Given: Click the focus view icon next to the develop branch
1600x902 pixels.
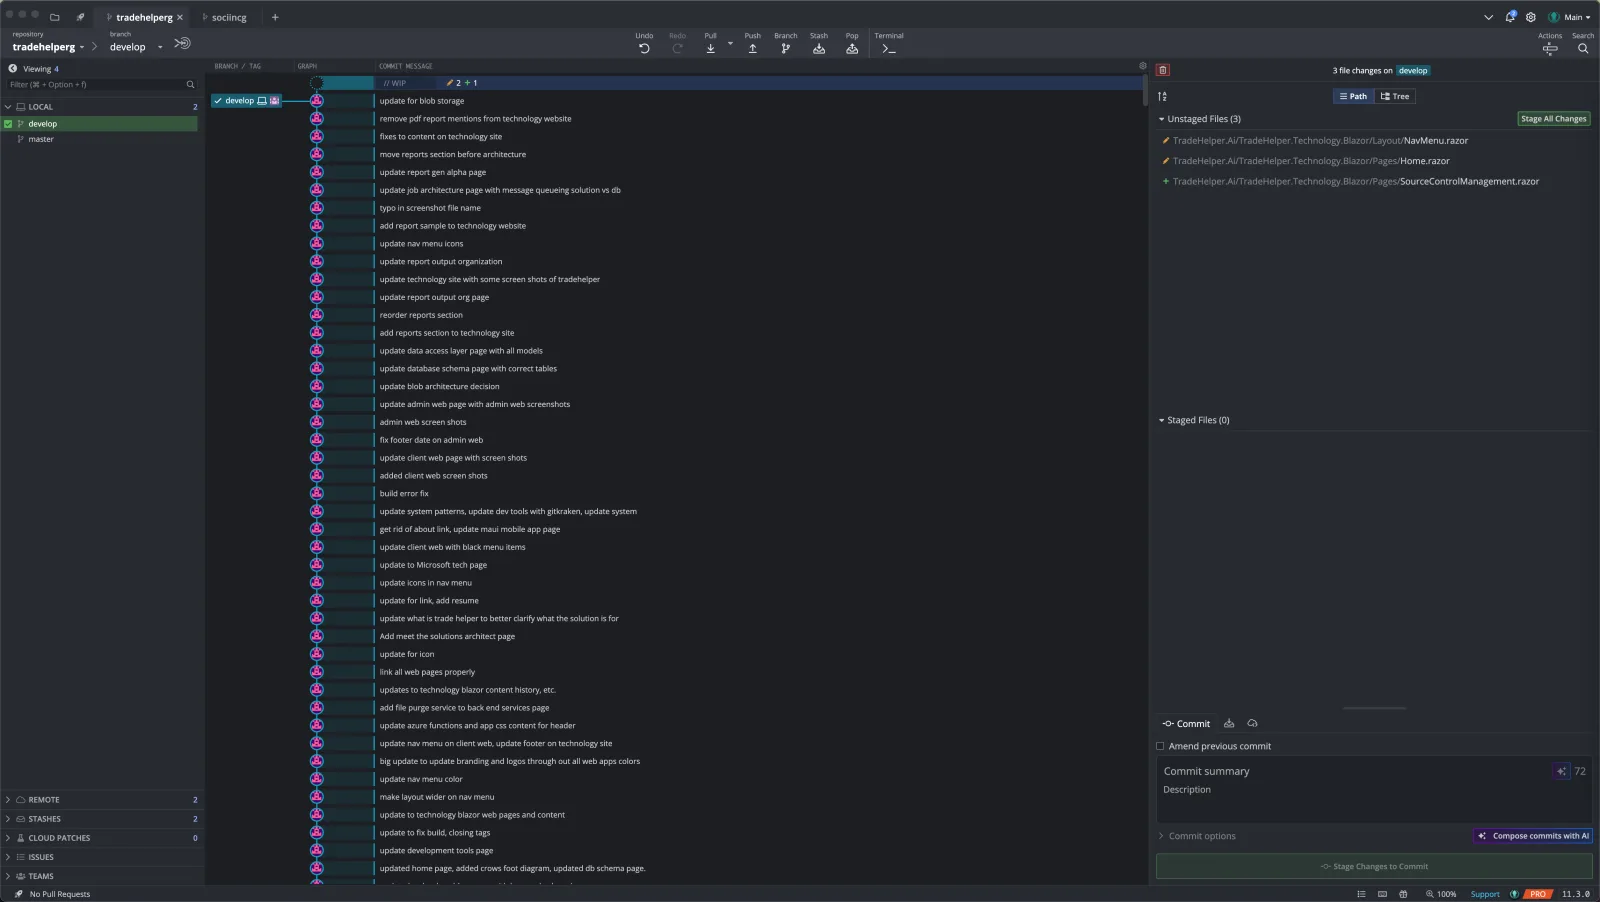Looking at the screenshot, I should tap(182, 43).
